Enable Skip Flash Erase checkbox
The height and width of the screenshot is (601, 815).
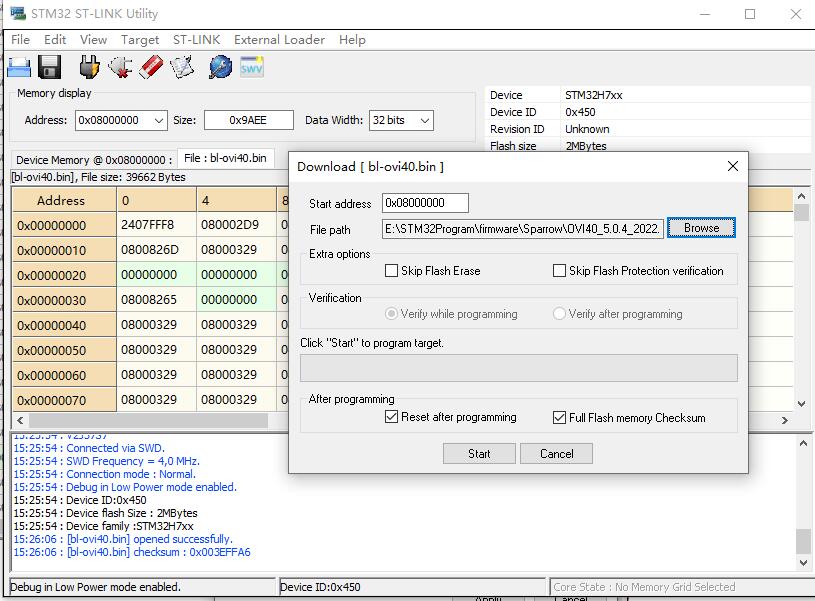click(391, 271)
